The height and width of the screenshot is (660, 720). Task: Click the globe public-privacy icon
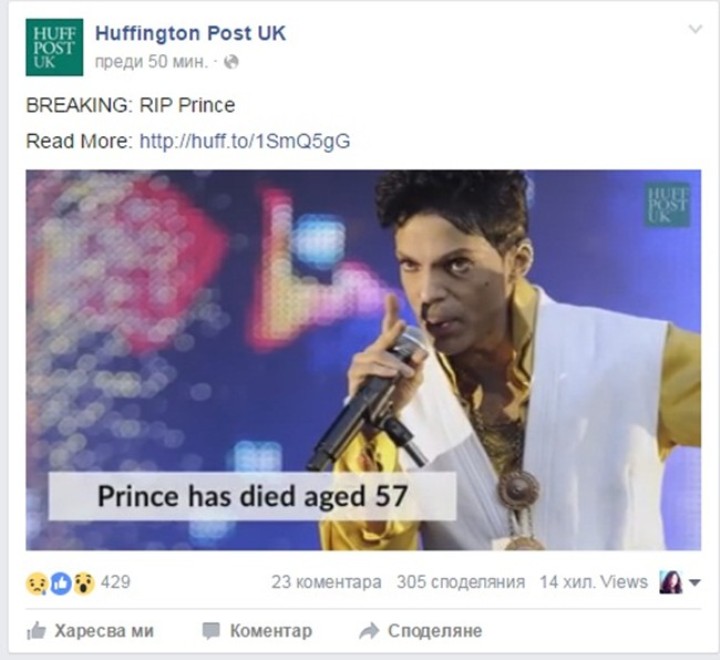(x=232, y=62)
